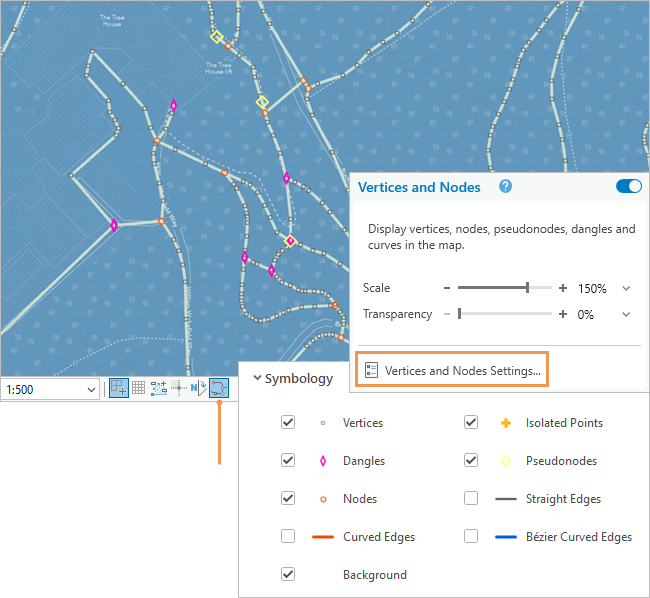
Task: Click the plus icon next to Scale
Action: pyautogui.click(x=563, y=288)
